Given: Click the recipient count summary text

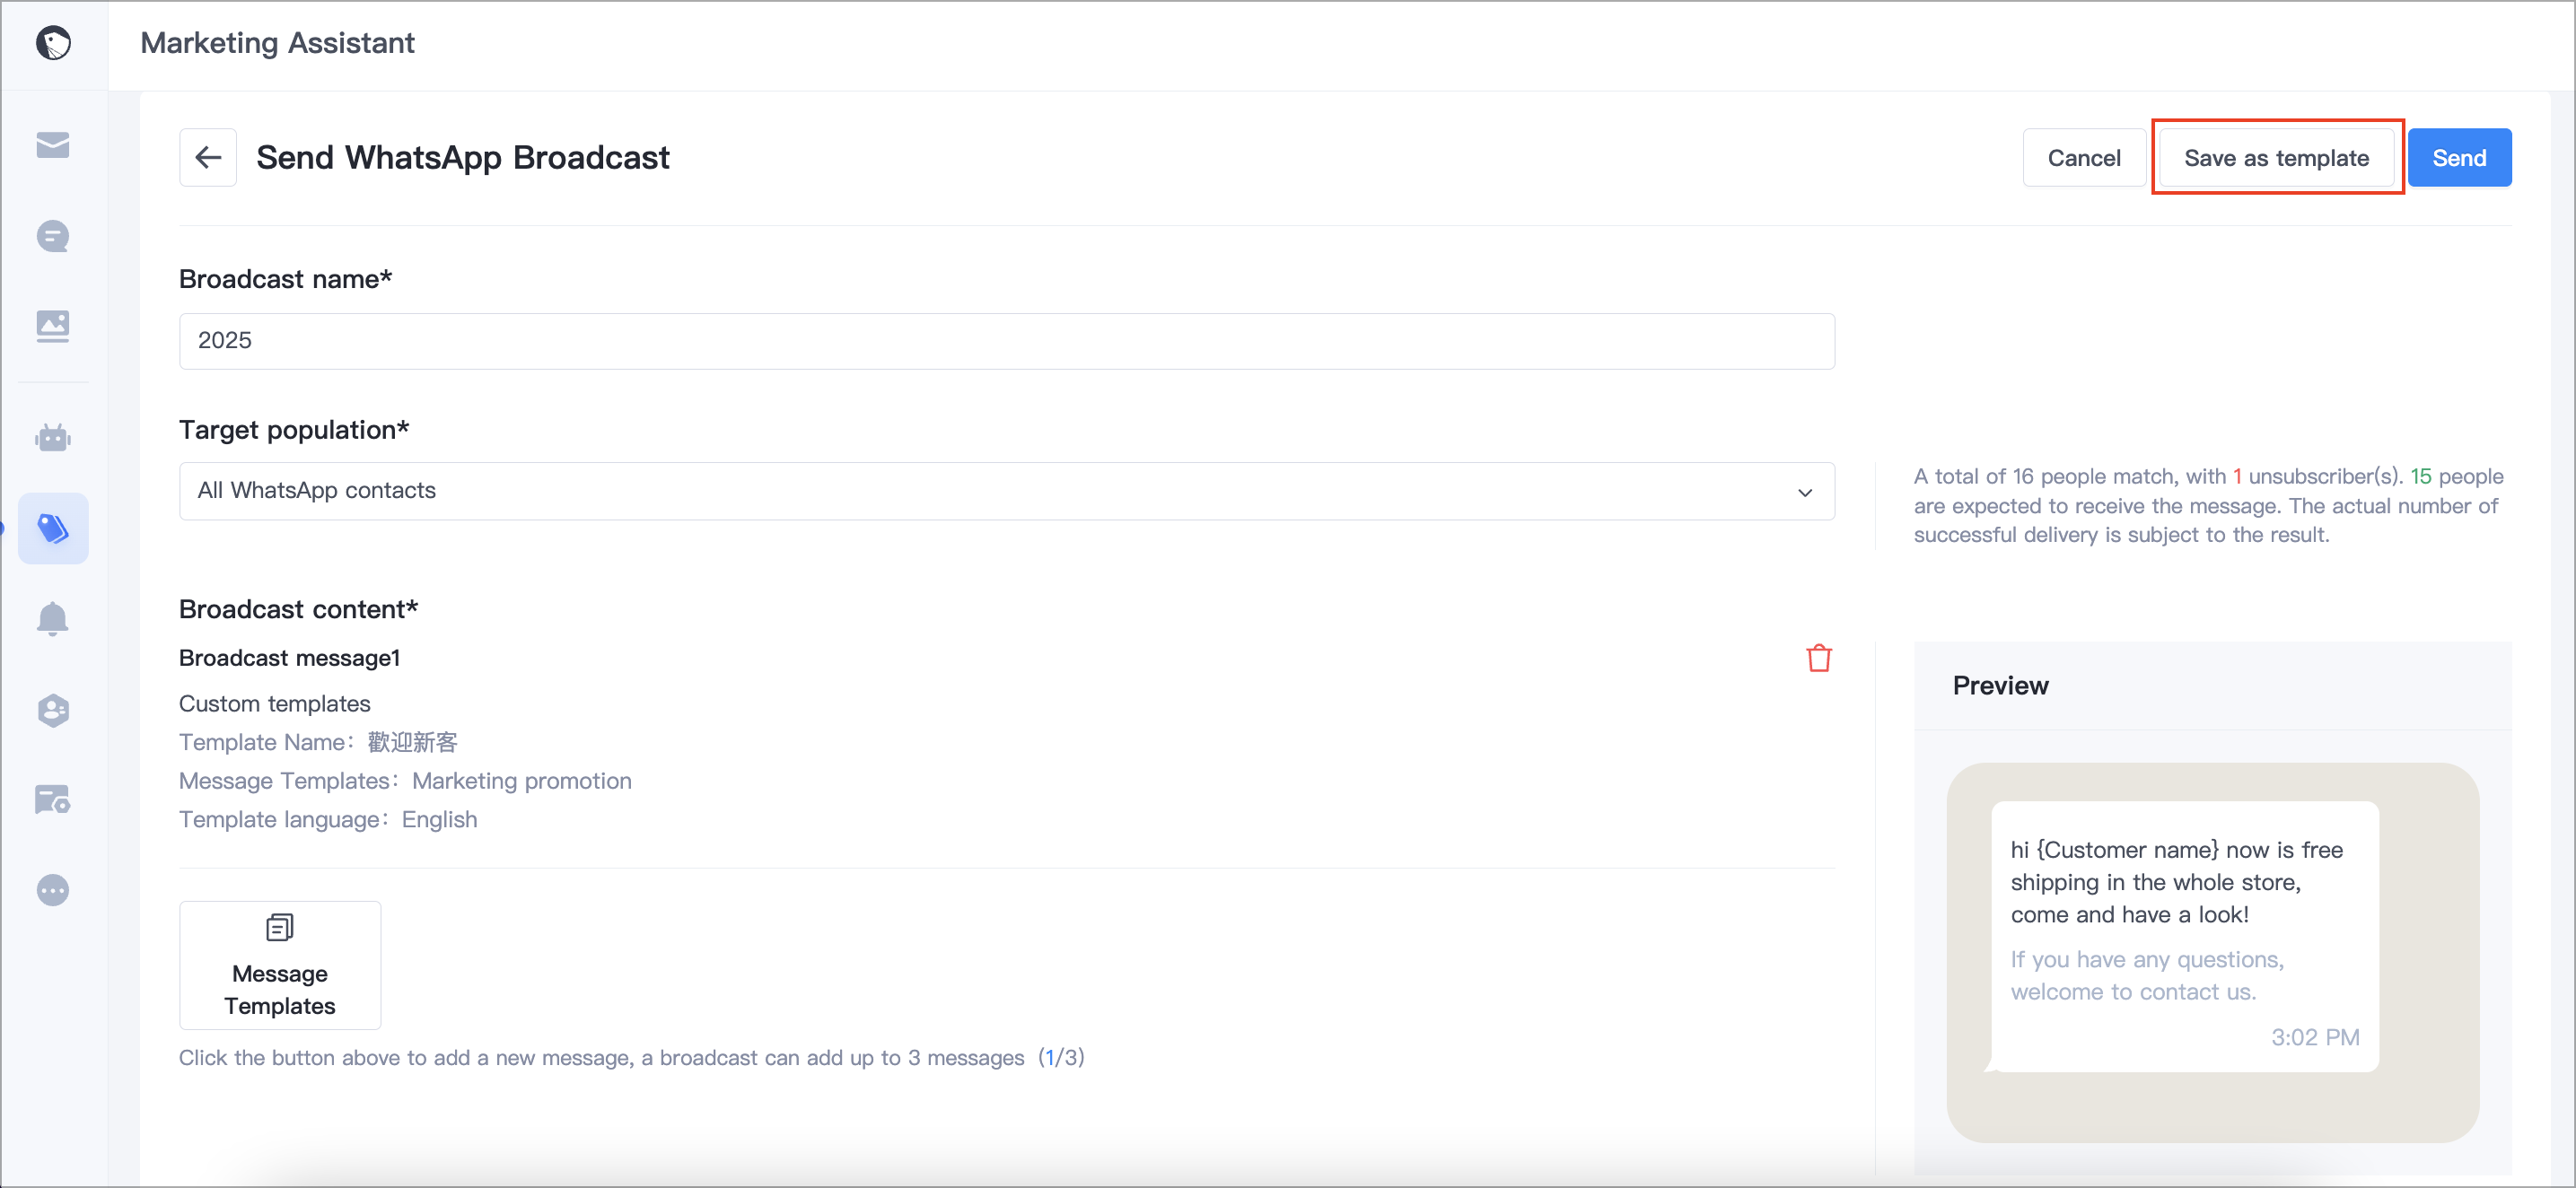Looking at the screenshot, I should click(x=2208, y=506).
